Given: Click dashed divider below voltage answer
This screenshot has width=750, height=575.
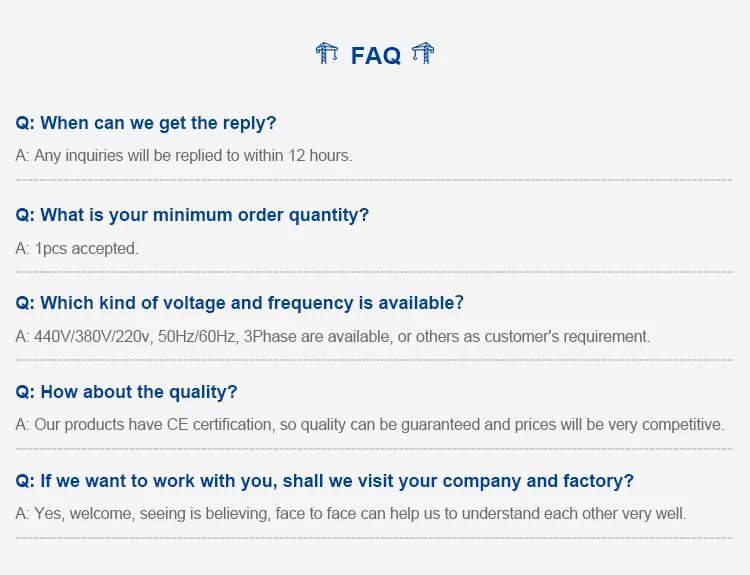Looking at the screenshot, I should [x=374, y=360].
